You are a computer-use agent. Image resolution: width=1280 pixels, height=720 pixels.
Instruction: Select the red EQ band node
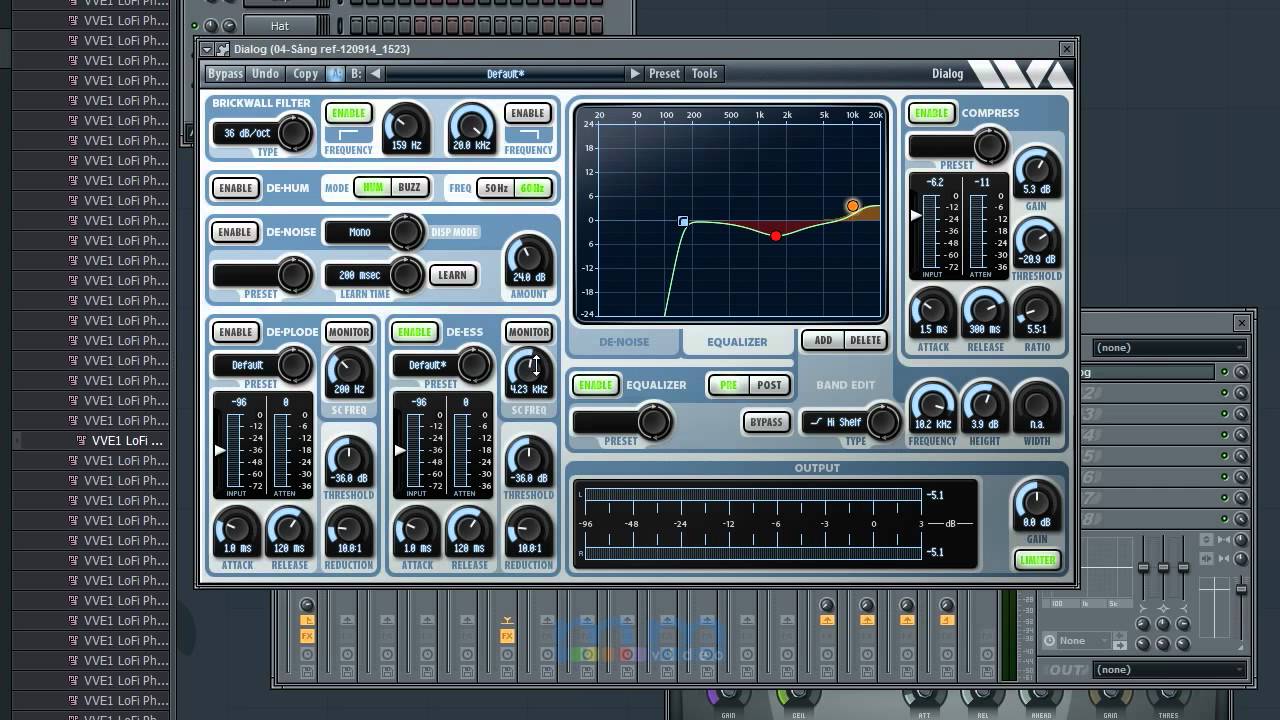point(776,236)
